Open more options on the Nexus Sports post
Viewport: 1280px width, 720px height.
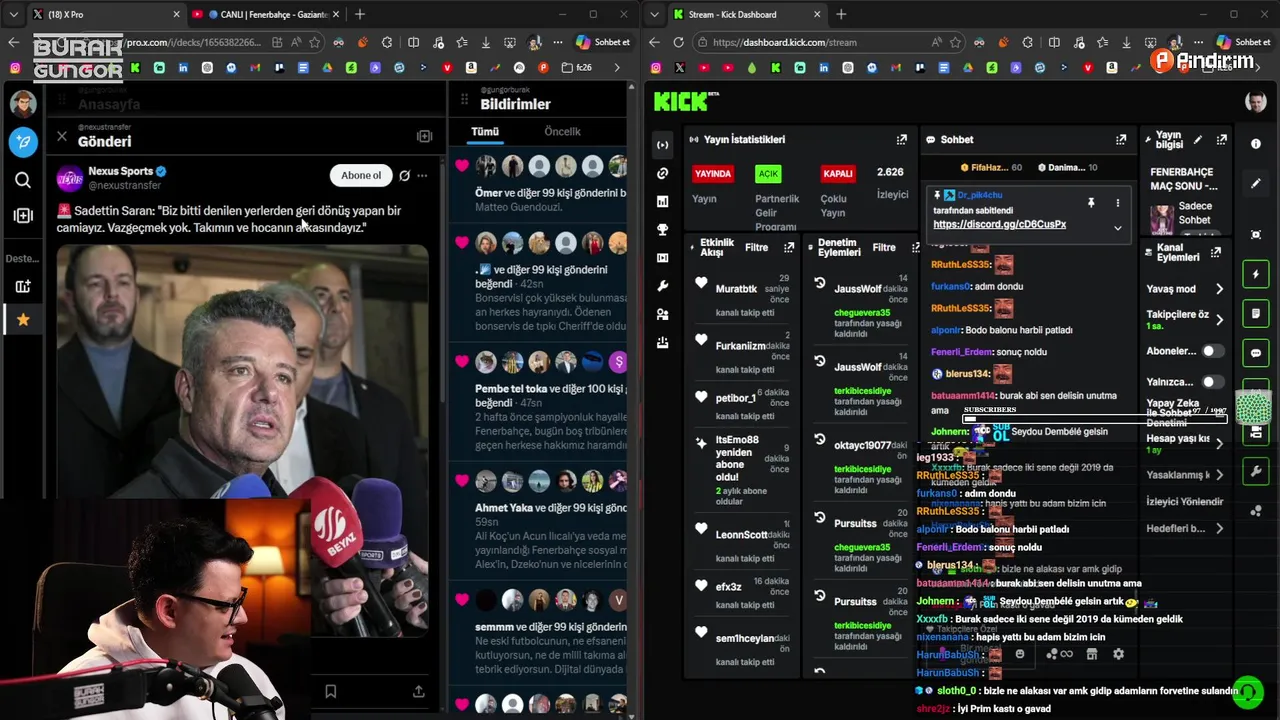point(423,175)
